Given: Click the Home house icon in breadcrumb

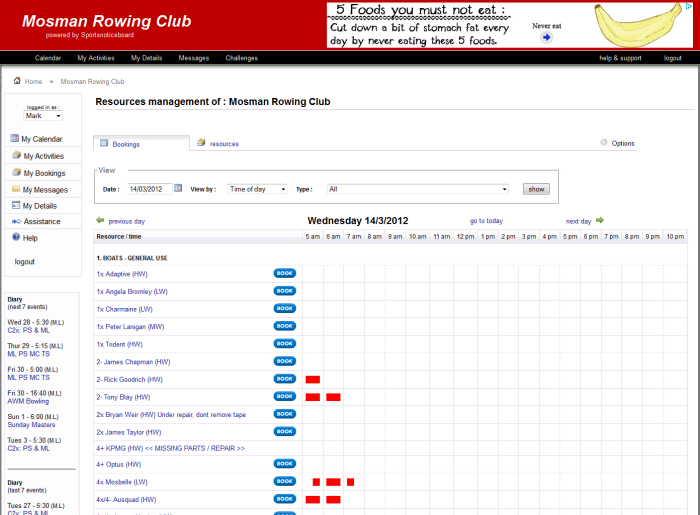Looking at the screenshot, I should (x=17, y=81).
